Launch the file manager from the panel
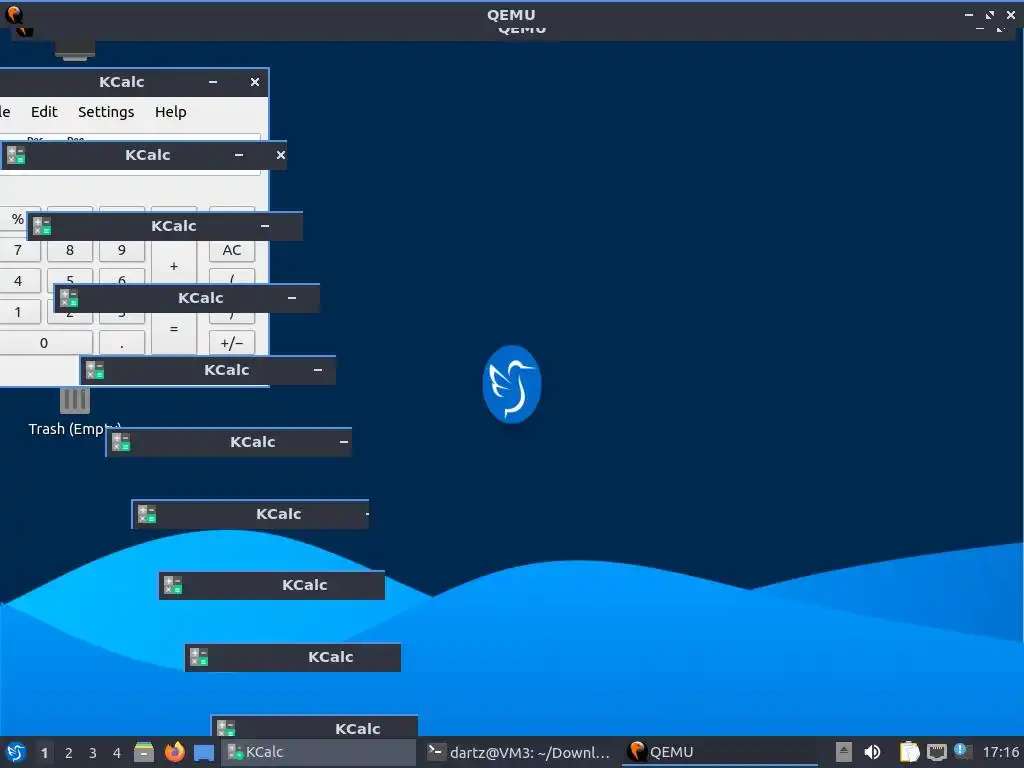Screen dimensions: 1024x768 click(144, 752)
